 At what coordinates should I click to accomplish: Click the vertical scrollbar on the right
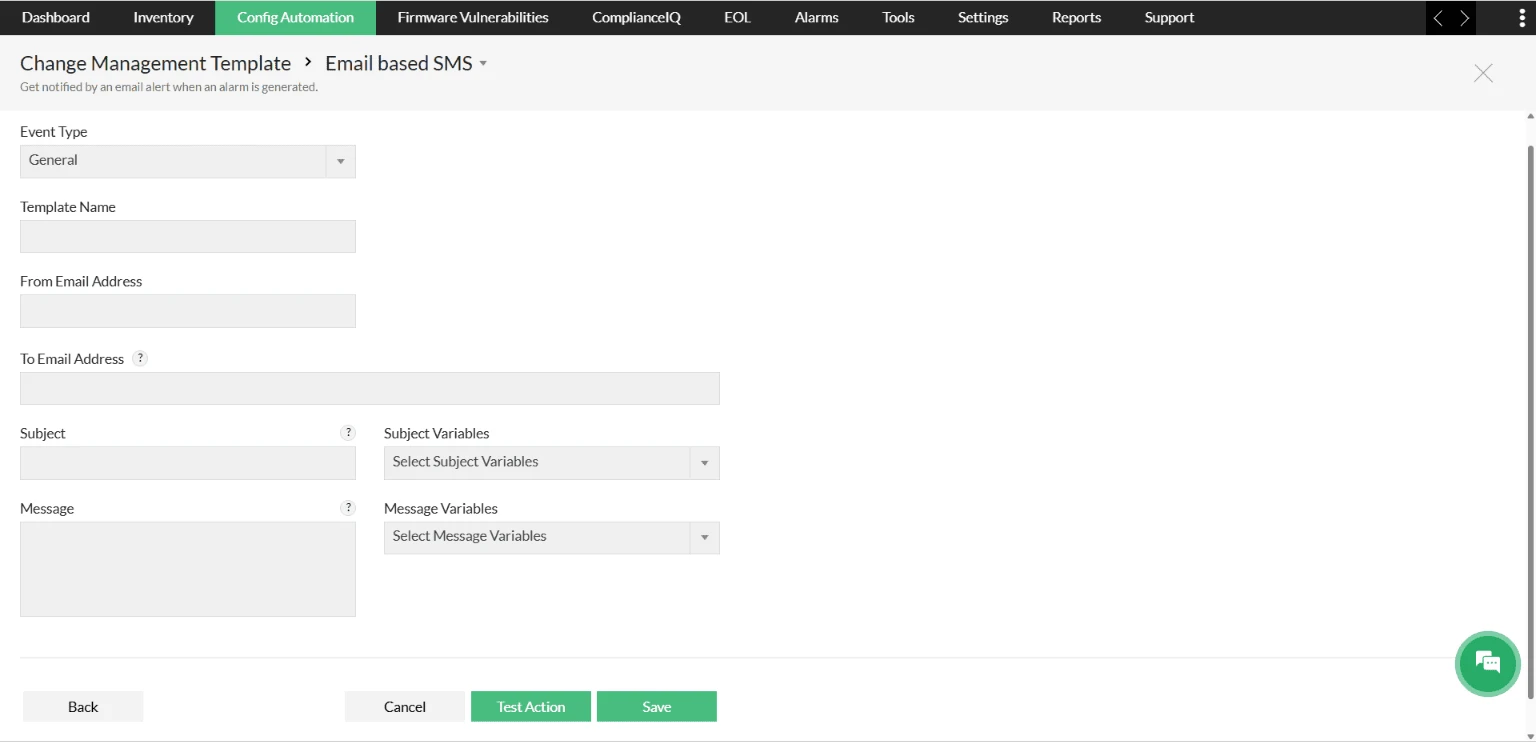[x=1531, y=420]
